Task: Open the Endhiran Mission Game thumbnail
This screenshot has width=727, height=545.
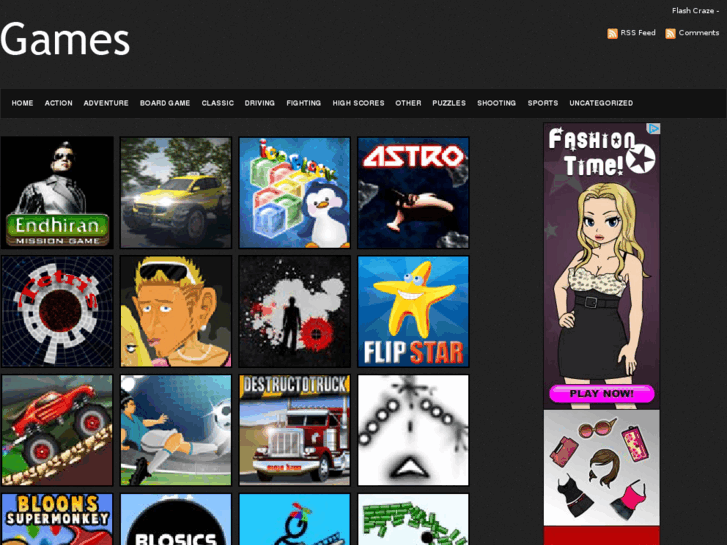Action: click(57, 192)
